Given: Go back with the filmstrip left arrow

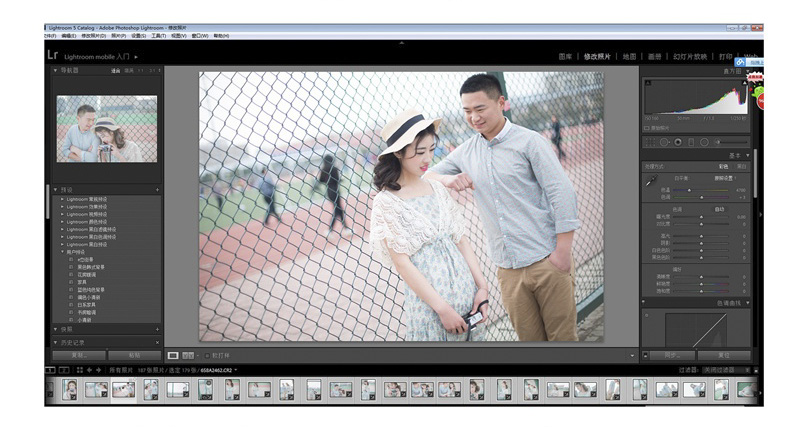Looking at the screenshot, I should click(89, 370).
